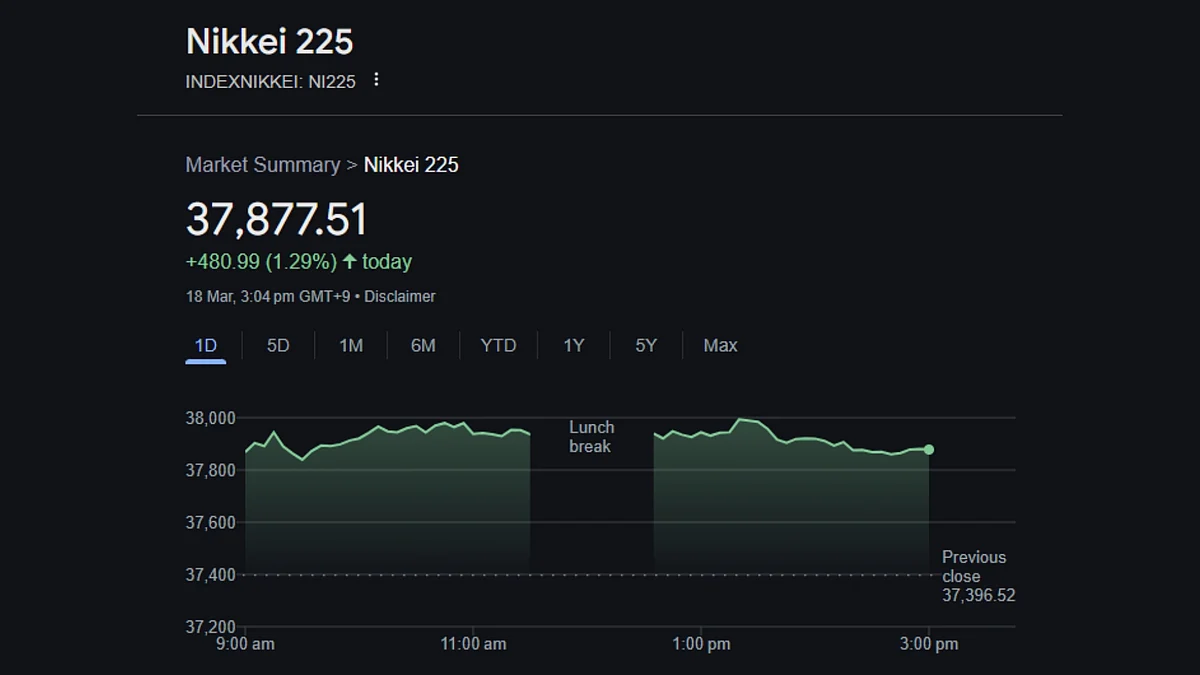
Task: Click the Nikkei 225 breadcrumb text
Action: click(411, 165)
